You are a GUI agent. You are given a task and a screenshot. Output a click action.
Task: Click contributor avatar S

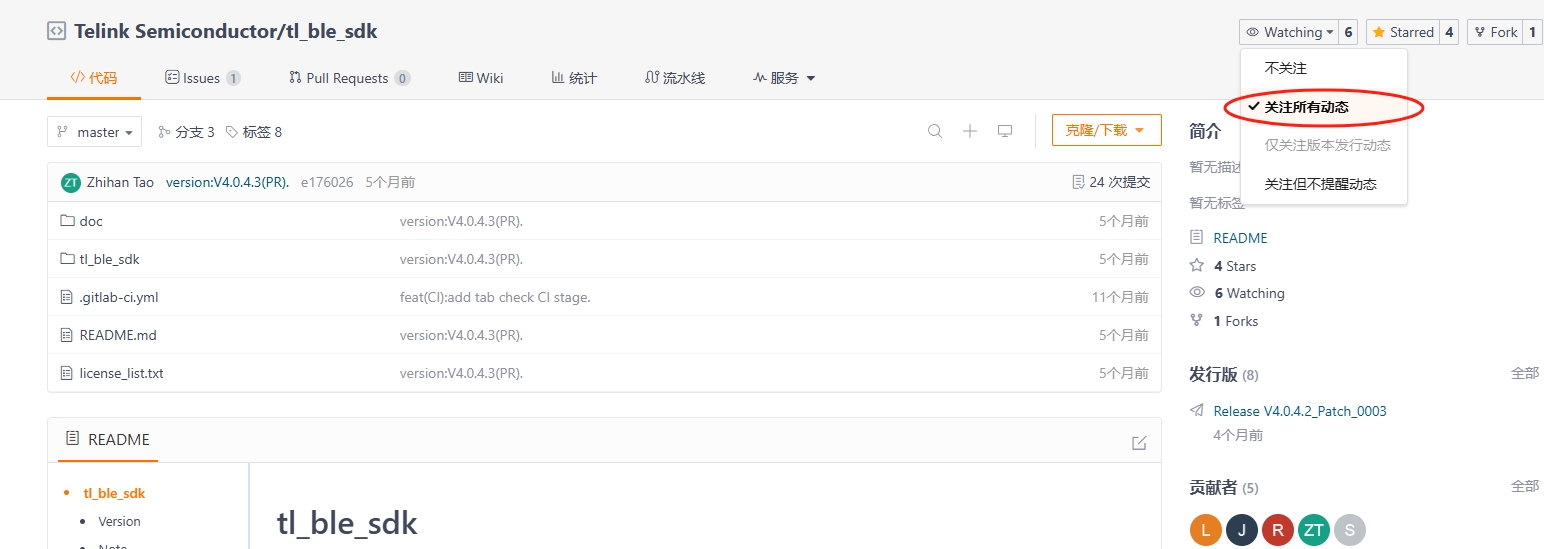(x=1350, y=530)
